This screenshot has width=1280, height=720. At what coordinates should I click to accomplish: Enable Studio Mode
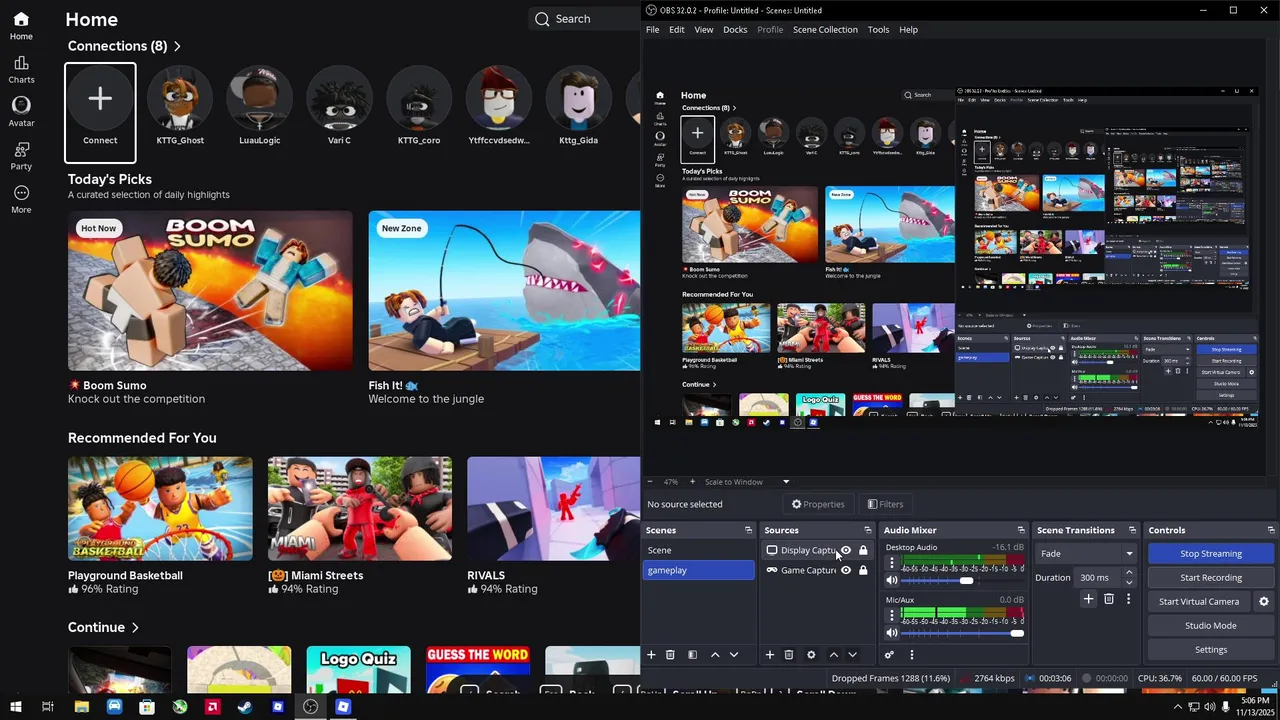pyautogui.click(x=1211, y=626)
